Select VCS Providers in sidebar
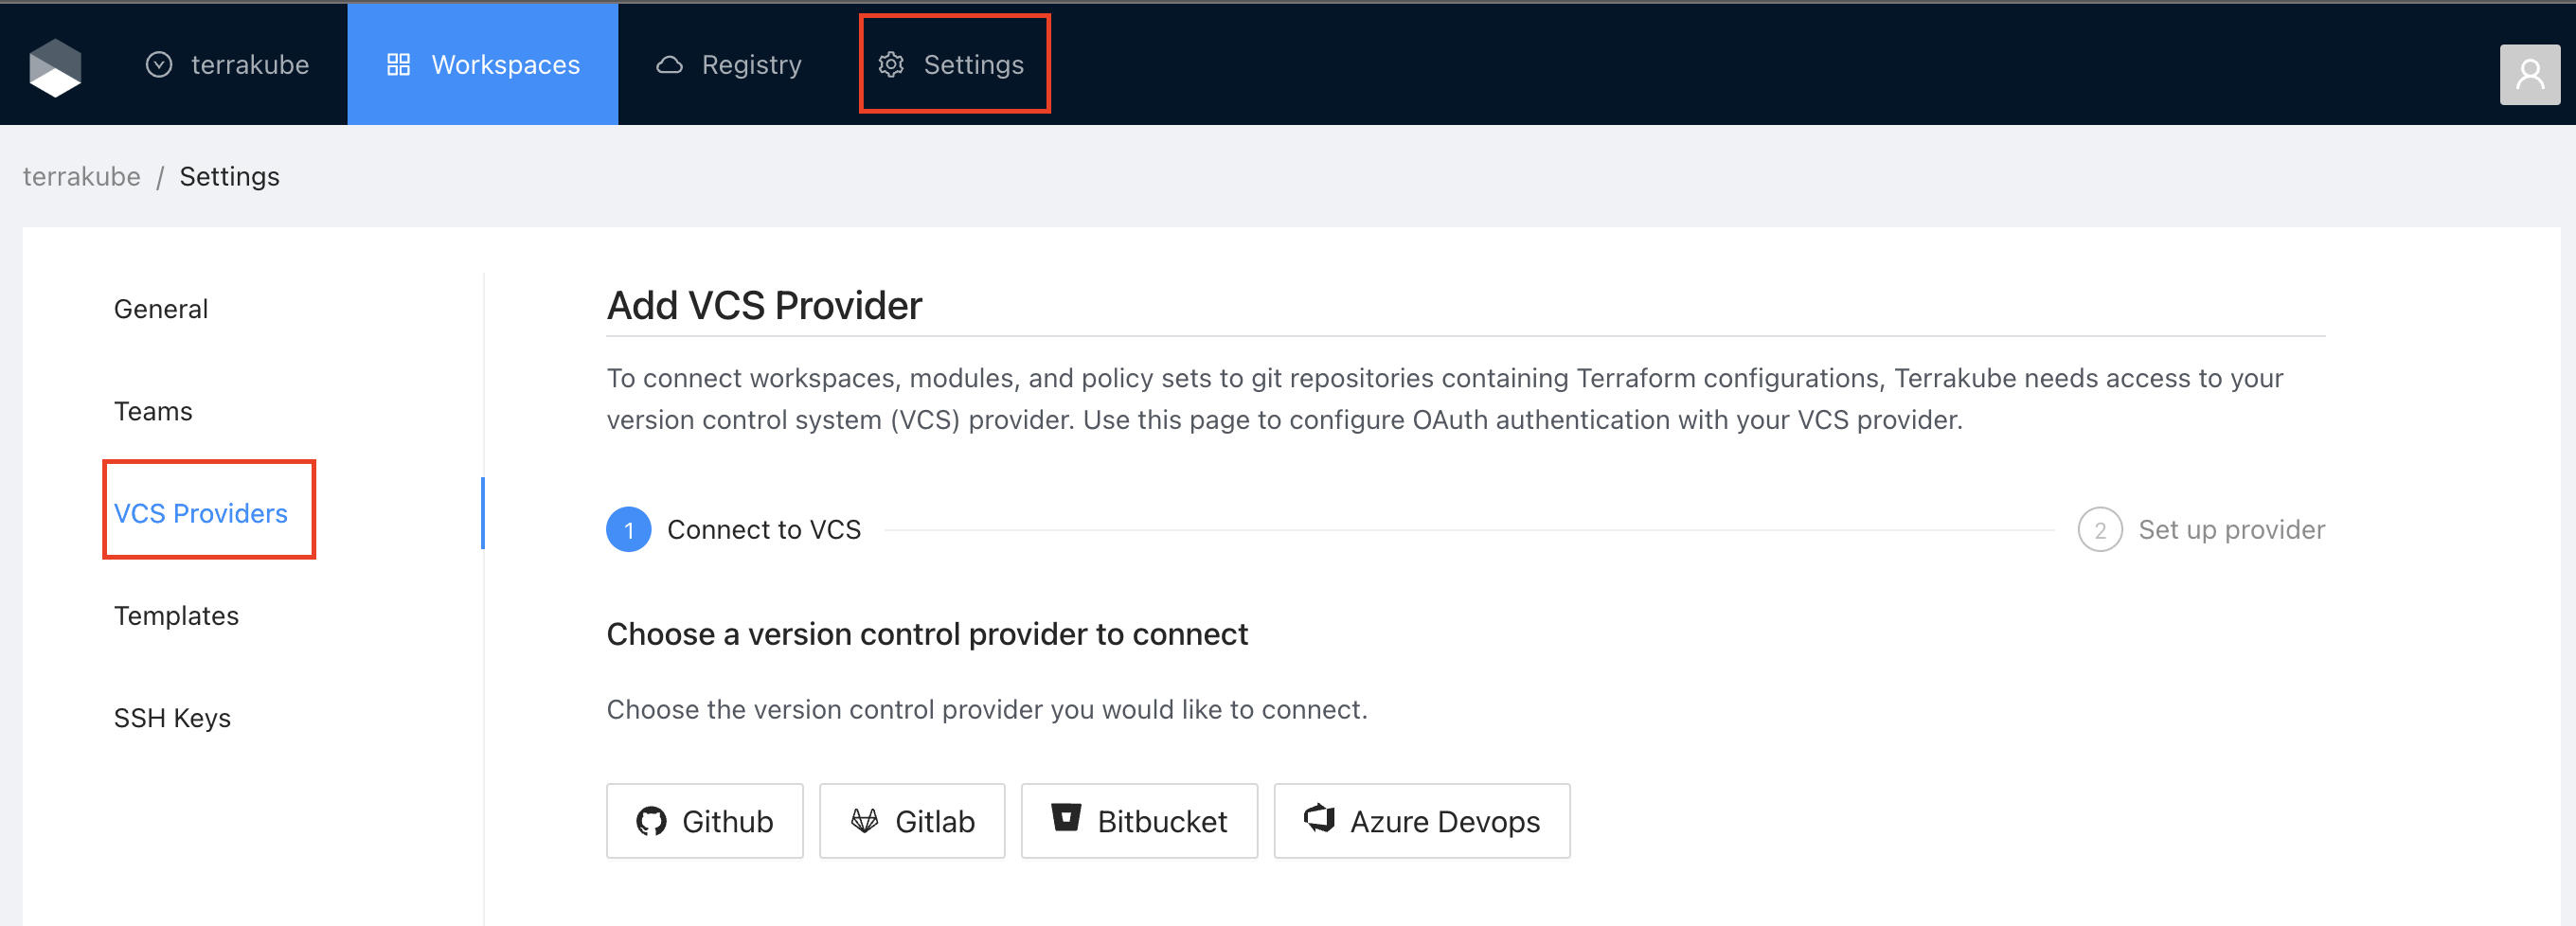 tap(201, 513)
